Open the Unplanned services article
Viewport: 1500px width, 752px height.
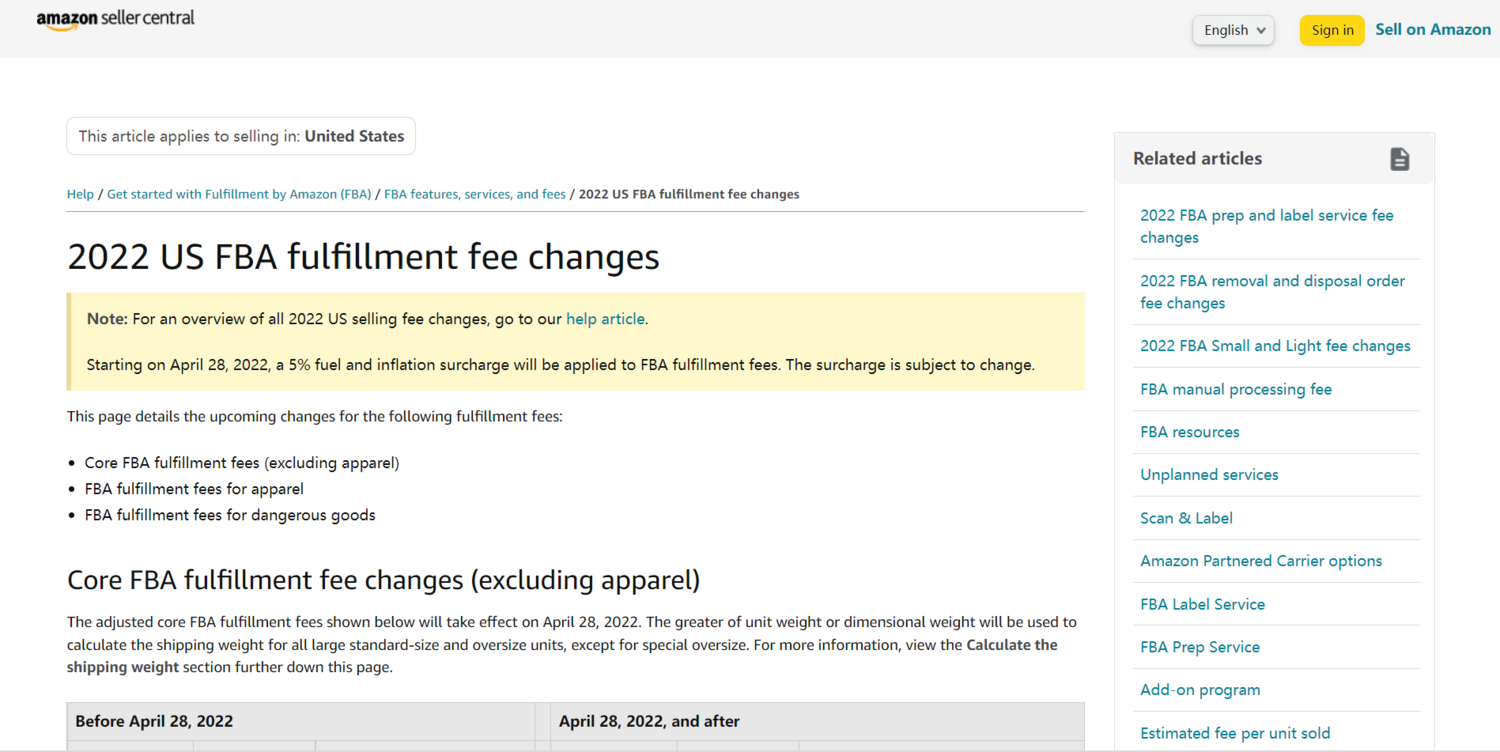[x=1209, y=475]
